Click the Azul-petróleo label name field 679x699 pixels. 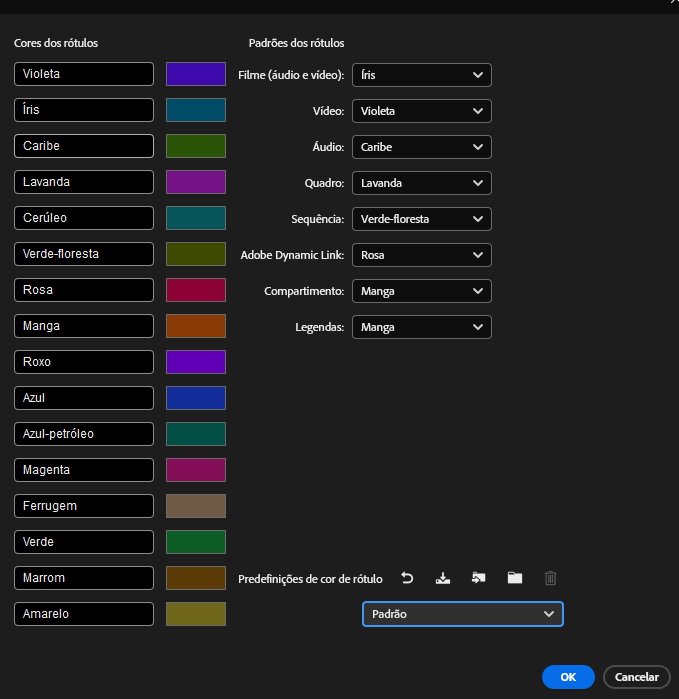(x=84, y=434)
